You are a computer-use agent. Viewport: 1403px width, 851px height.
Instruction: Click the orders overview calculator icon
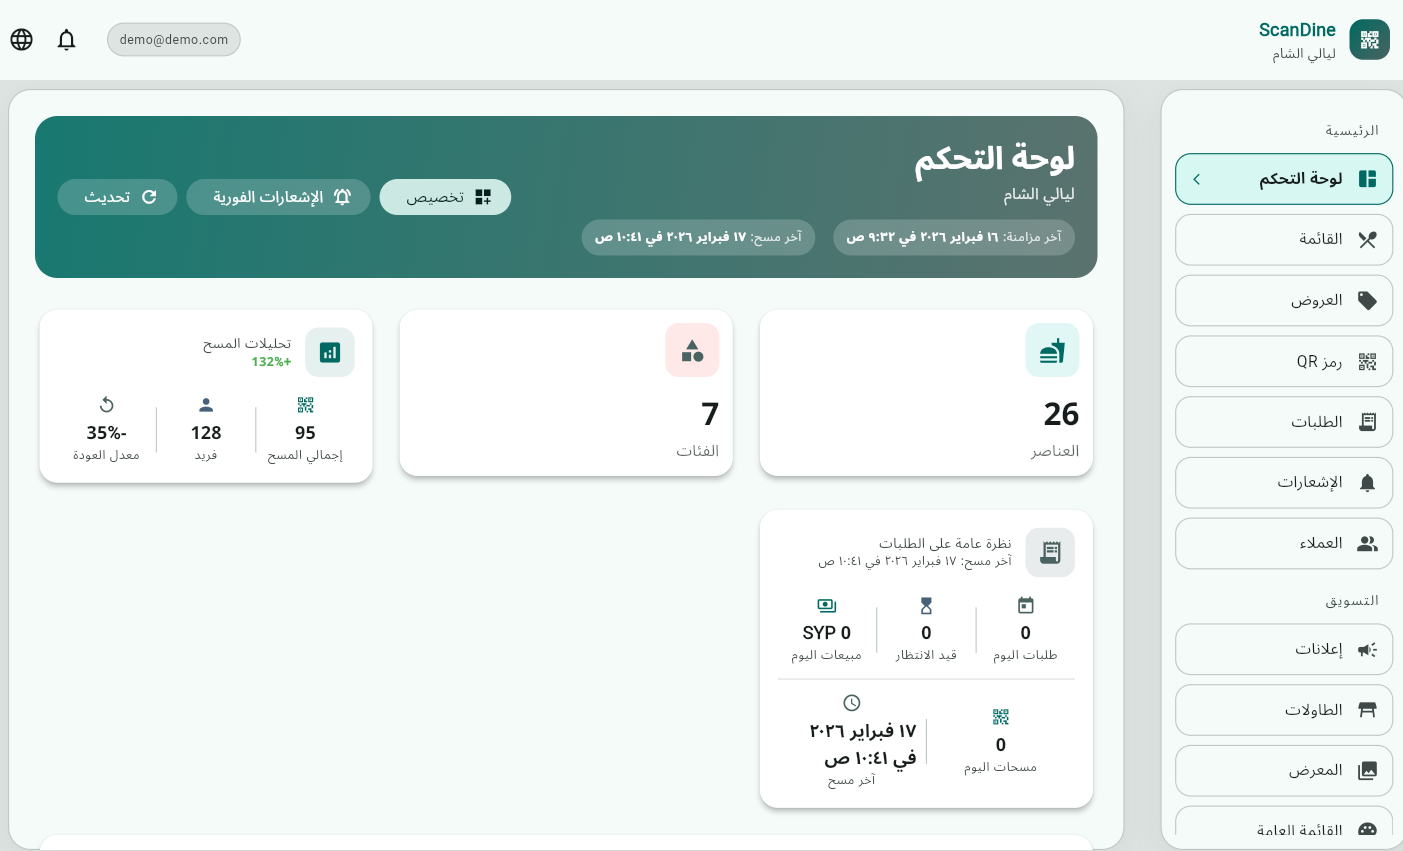[x=1050, y=552]
